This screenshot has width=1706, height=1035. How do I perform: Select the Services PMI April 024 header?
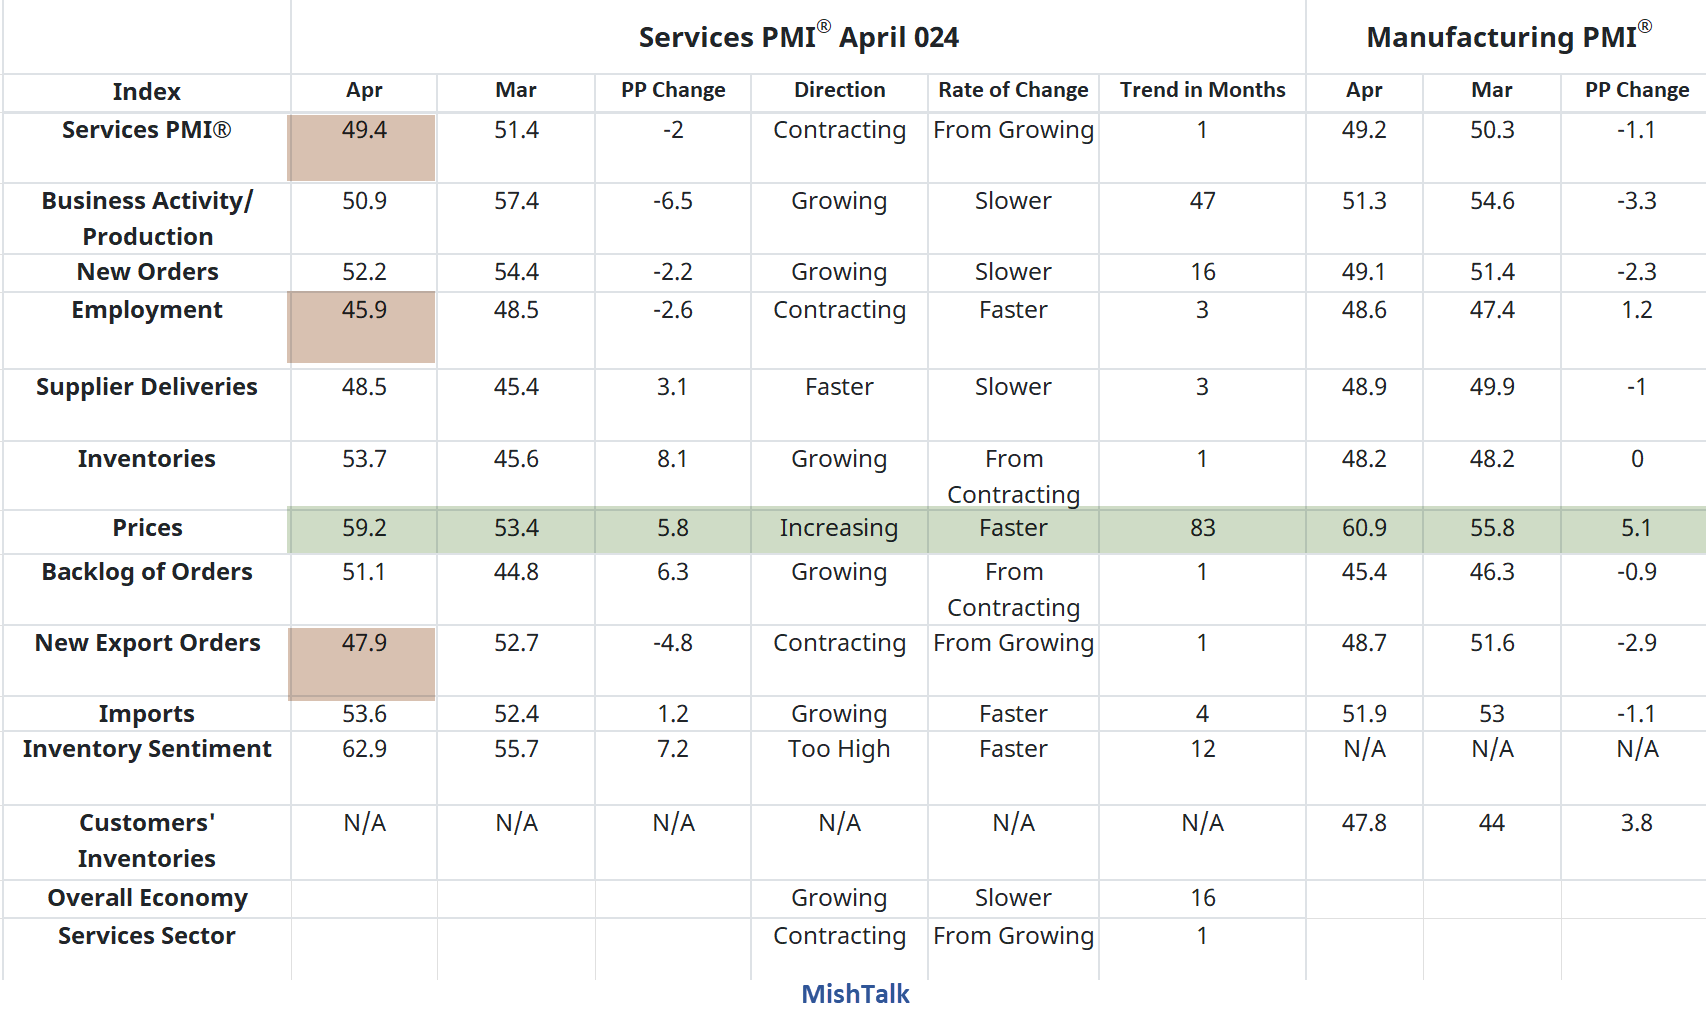tap(797, 37)
